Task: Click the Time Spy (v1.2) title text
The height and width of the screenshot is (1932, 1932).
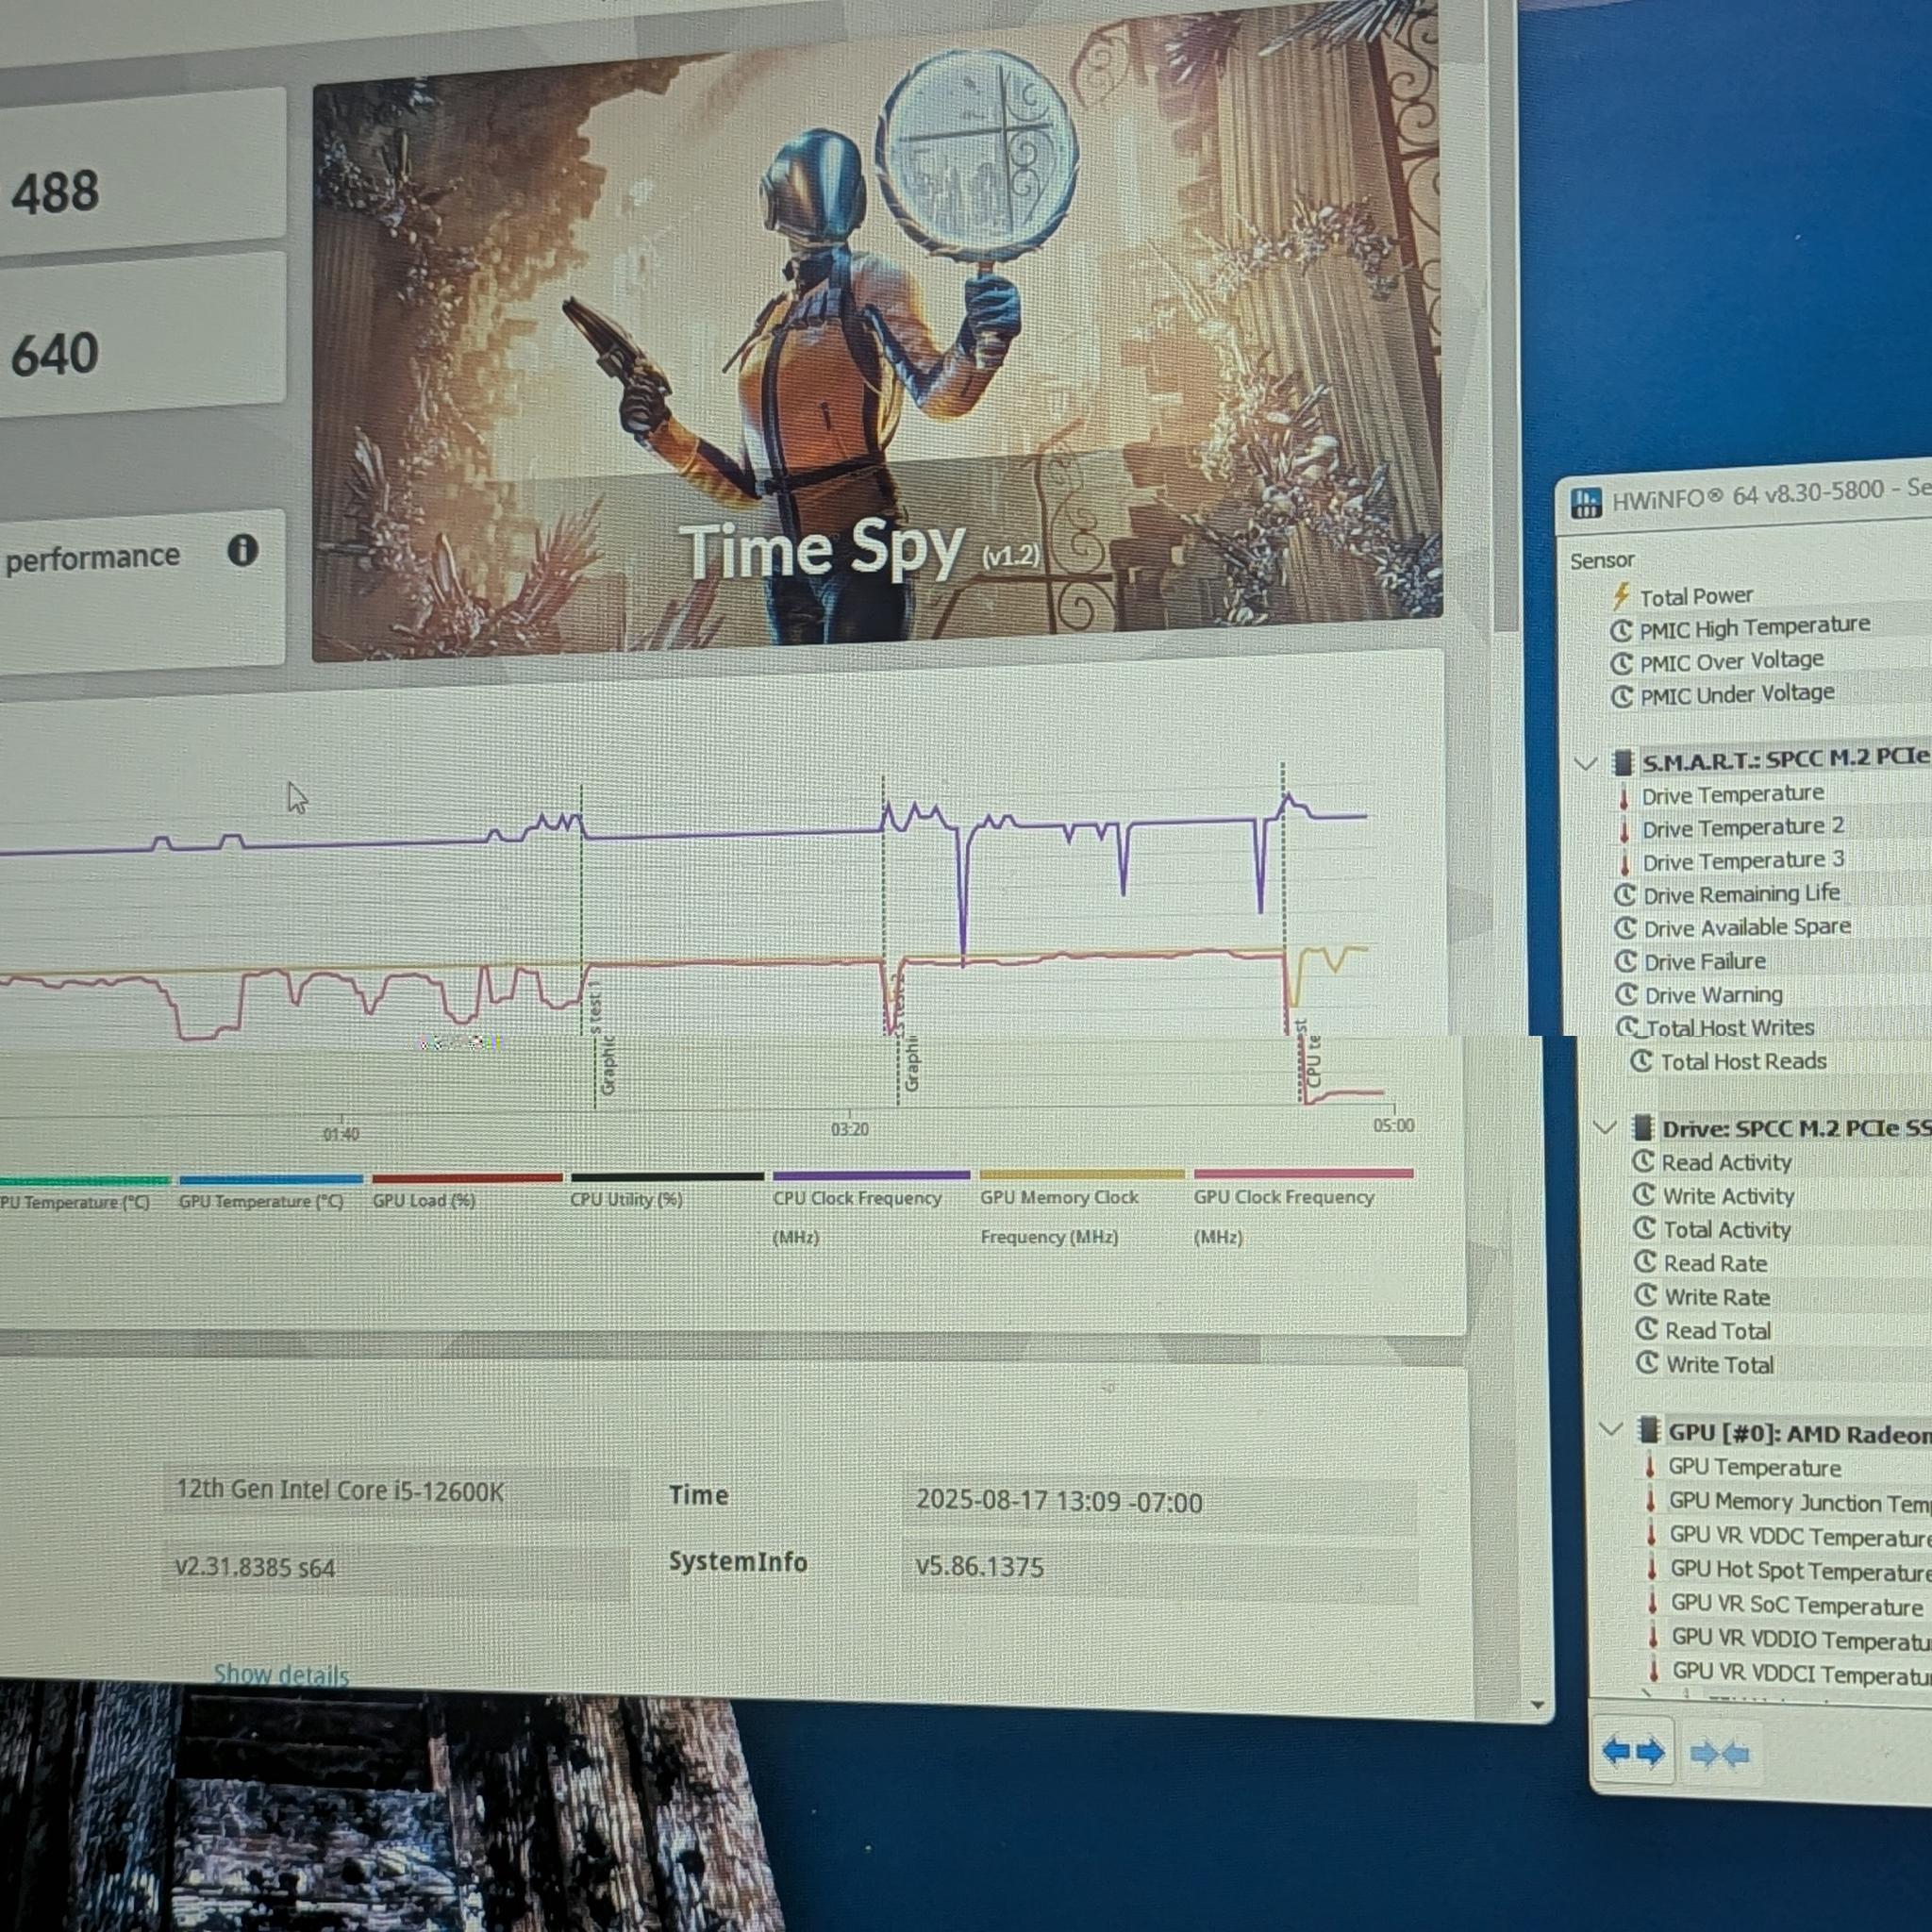Action: tap(860, 550)
